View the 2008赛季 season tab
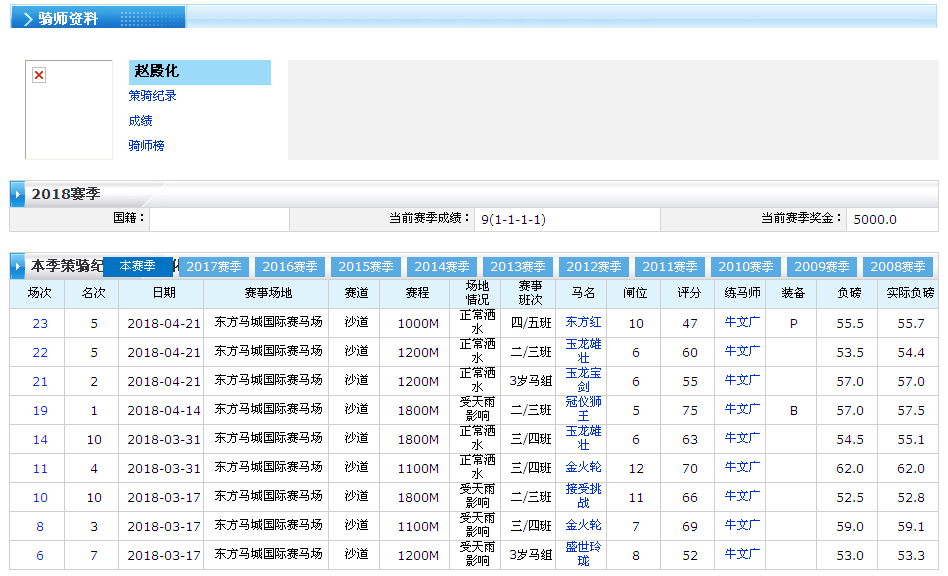This screenshot has height=576, width=948. (x=898, y=267)
